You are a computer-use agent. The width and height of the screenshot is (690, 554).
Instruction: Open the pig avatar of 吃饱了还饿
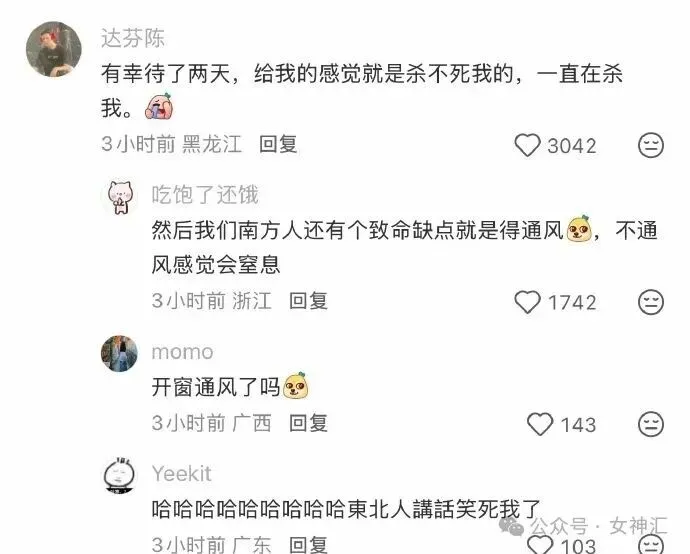[120, 197]
